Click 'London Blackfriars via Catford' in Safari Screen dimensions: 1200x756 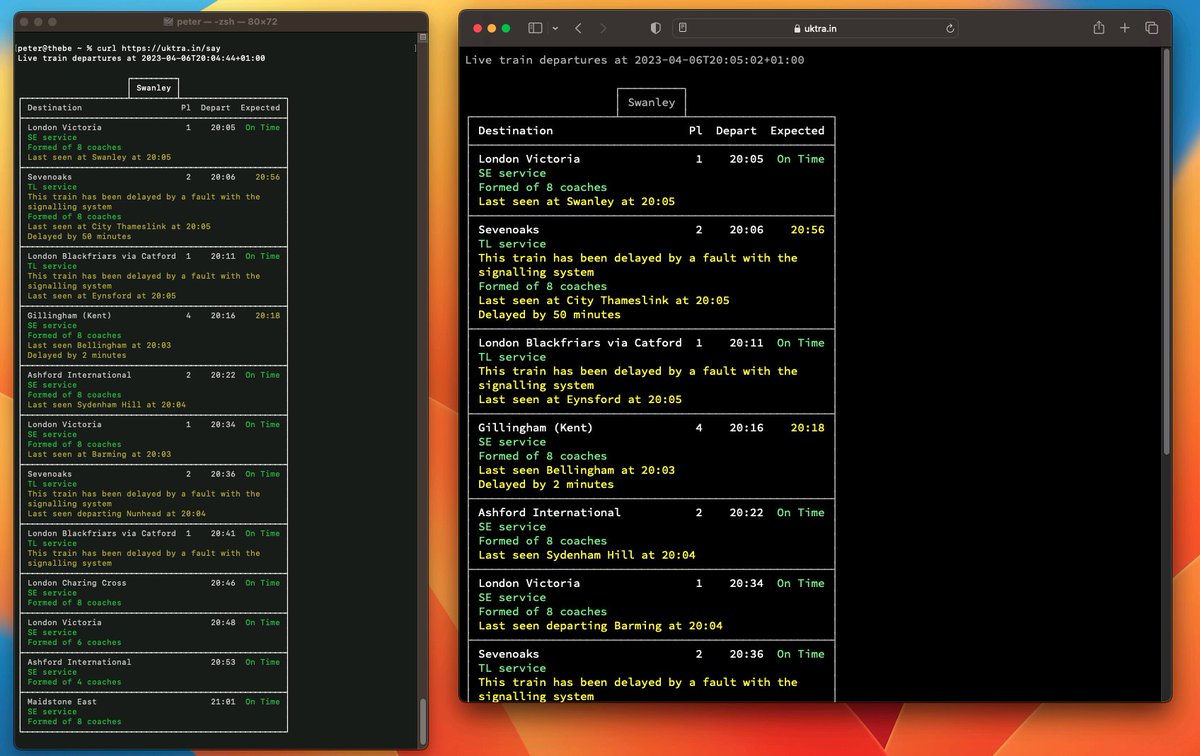[580, 343]
